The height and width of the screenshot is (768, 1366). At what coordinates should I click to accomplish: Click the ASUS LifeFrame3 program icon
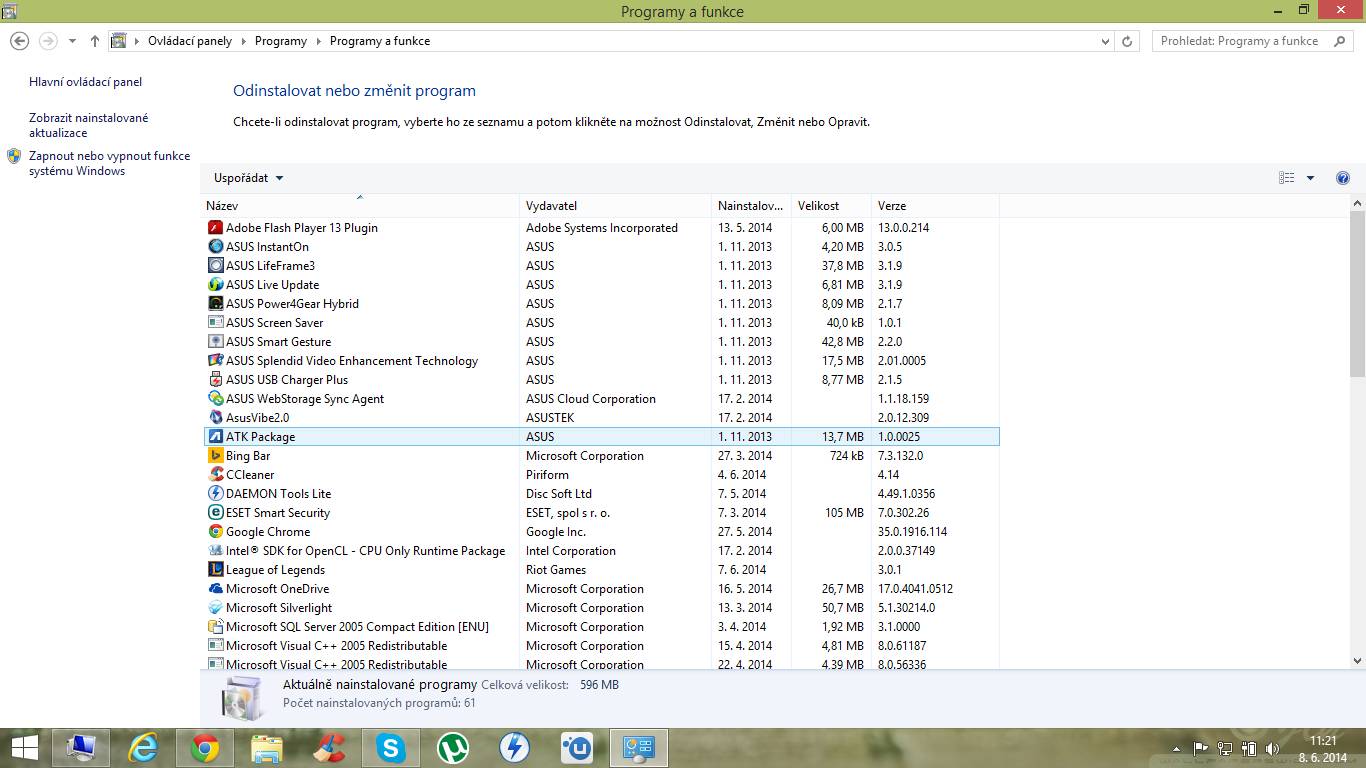[x=215, y=266]
